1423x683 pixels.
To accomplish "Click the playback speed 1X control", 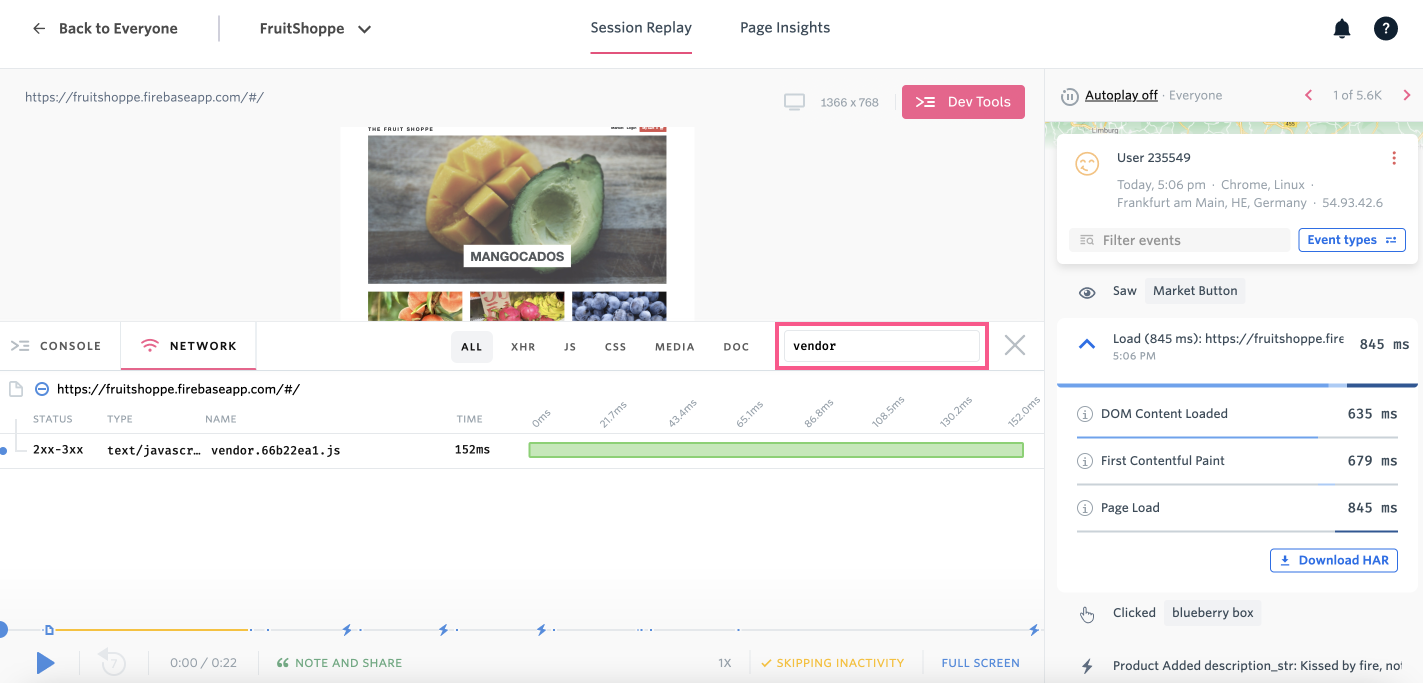I will click(x=725, y=663).
